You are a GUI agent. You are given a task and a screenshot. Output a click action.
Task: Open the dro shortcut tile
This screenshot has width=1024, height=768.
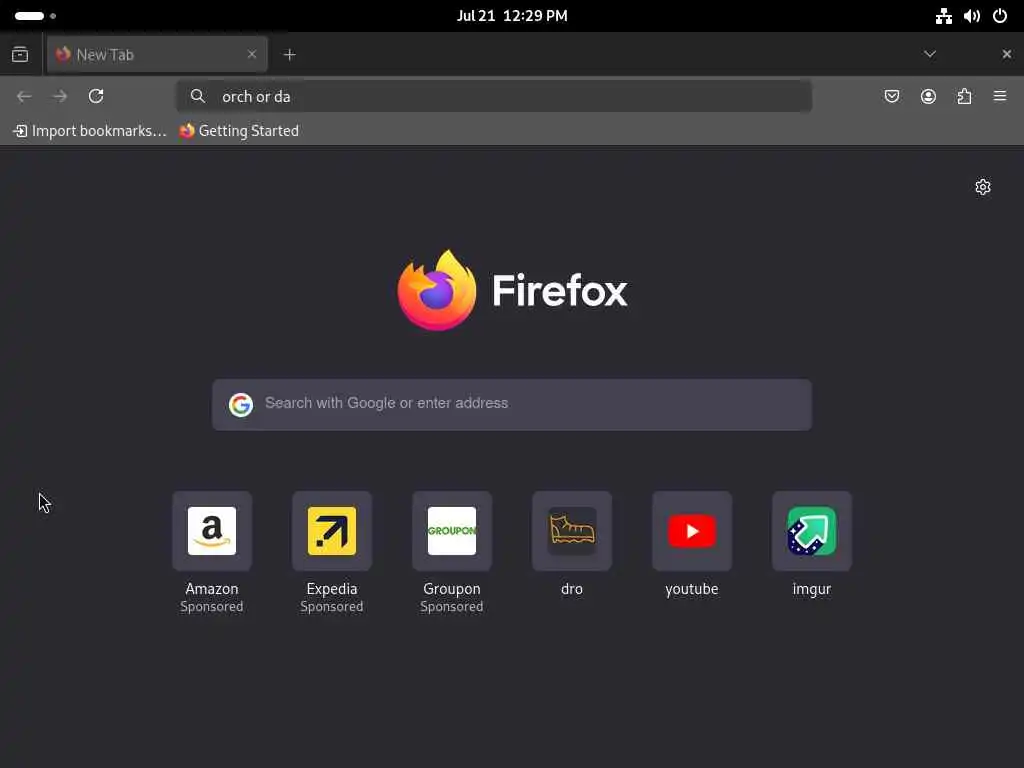(572, 531)
